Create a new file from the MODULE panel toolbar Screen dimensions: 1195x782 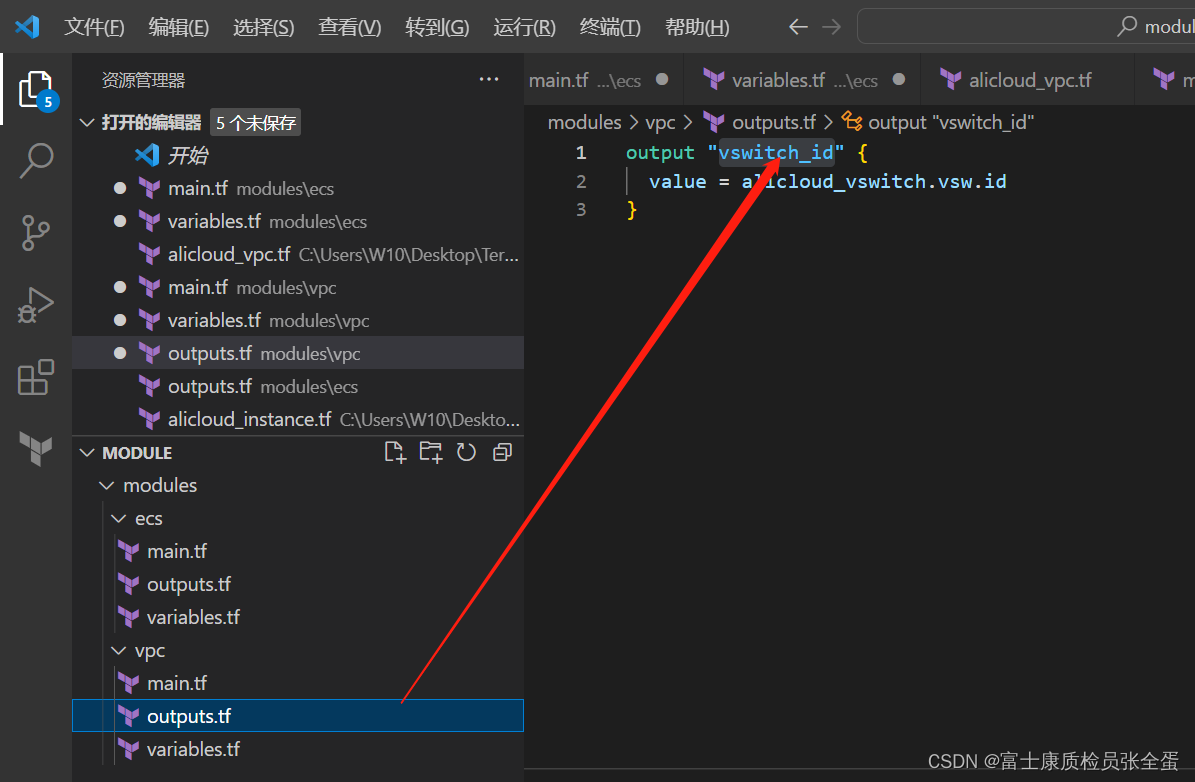[x=395, y=452]
